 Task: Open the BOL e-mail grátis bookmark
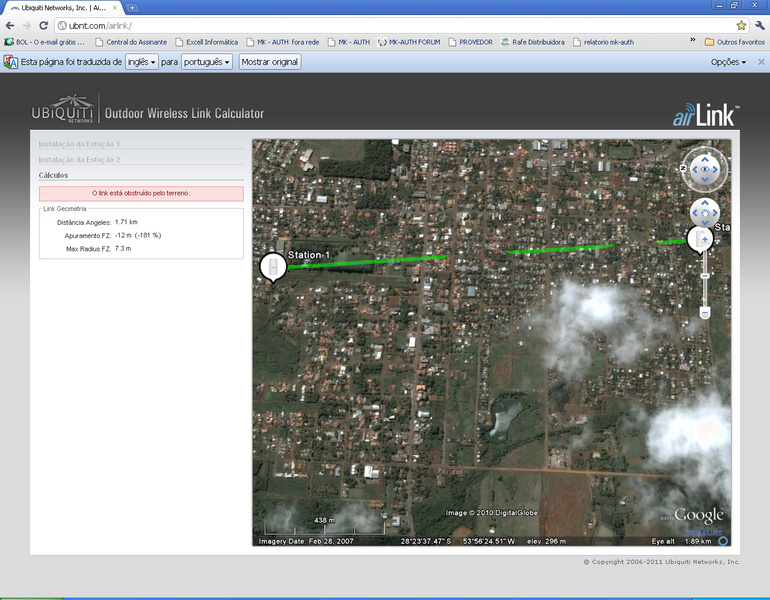(45, 42)
